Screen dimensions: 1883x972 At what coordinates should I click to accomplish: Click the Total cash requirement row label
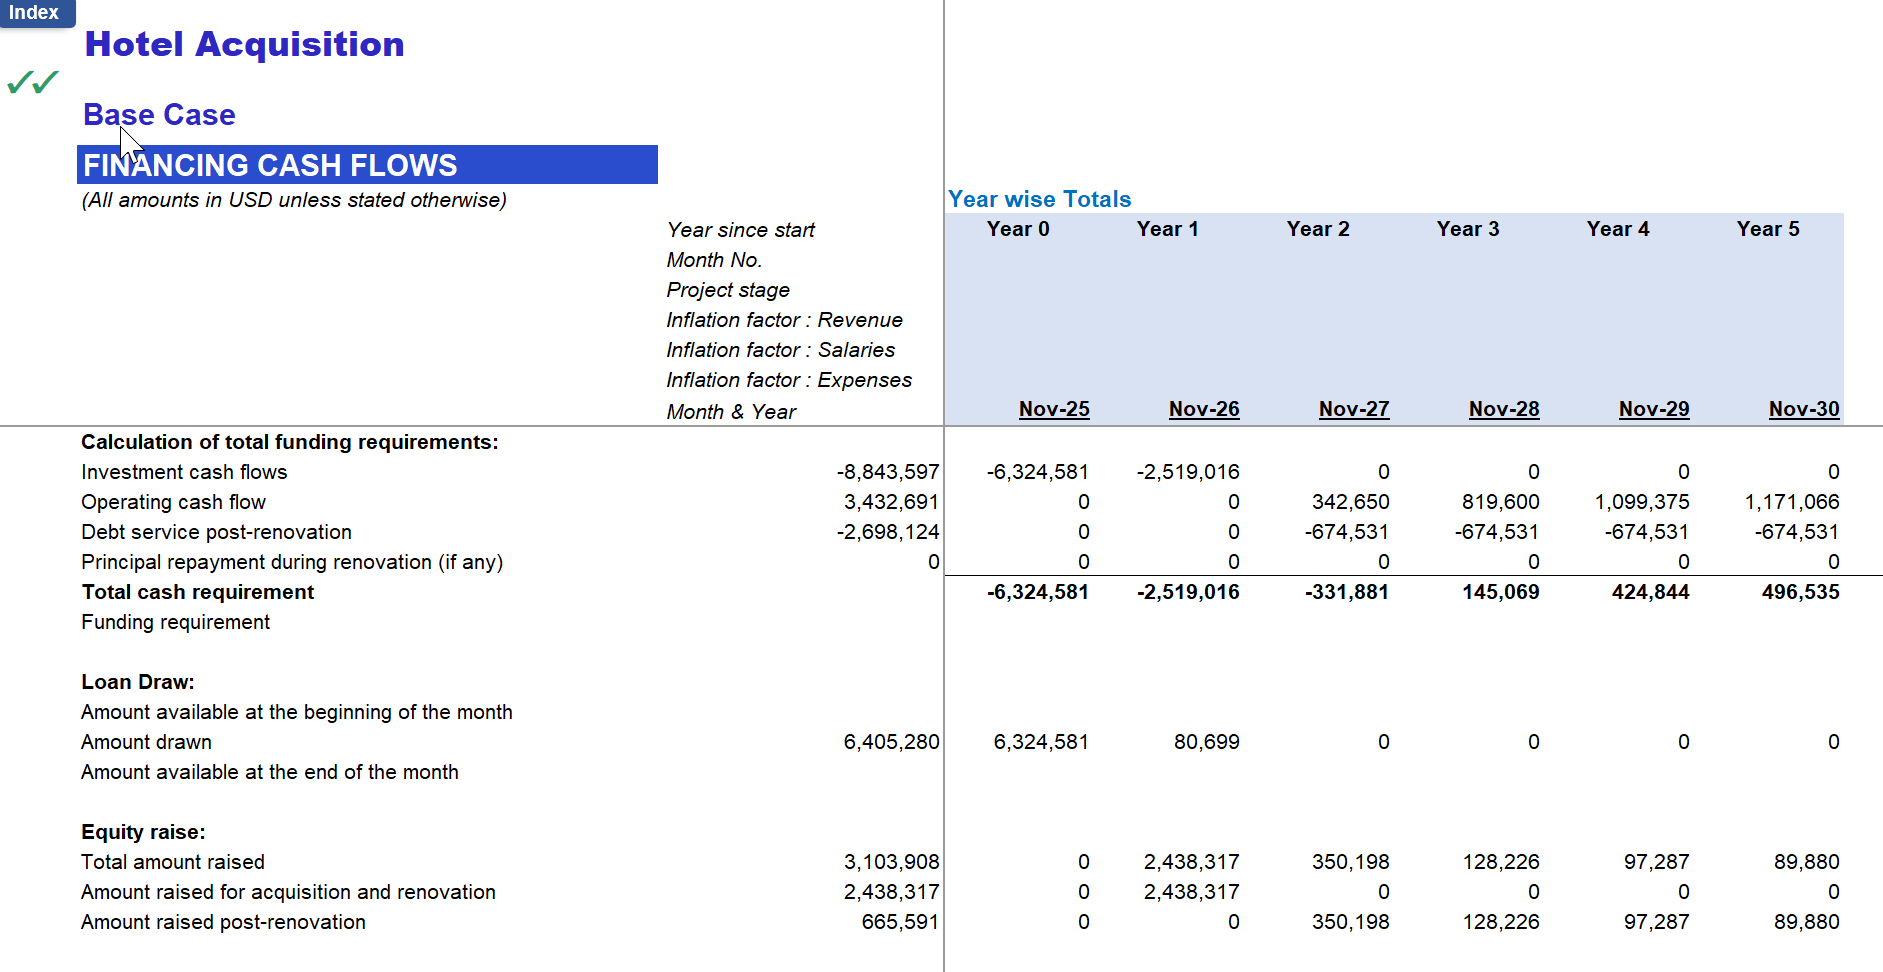(197, 592)
